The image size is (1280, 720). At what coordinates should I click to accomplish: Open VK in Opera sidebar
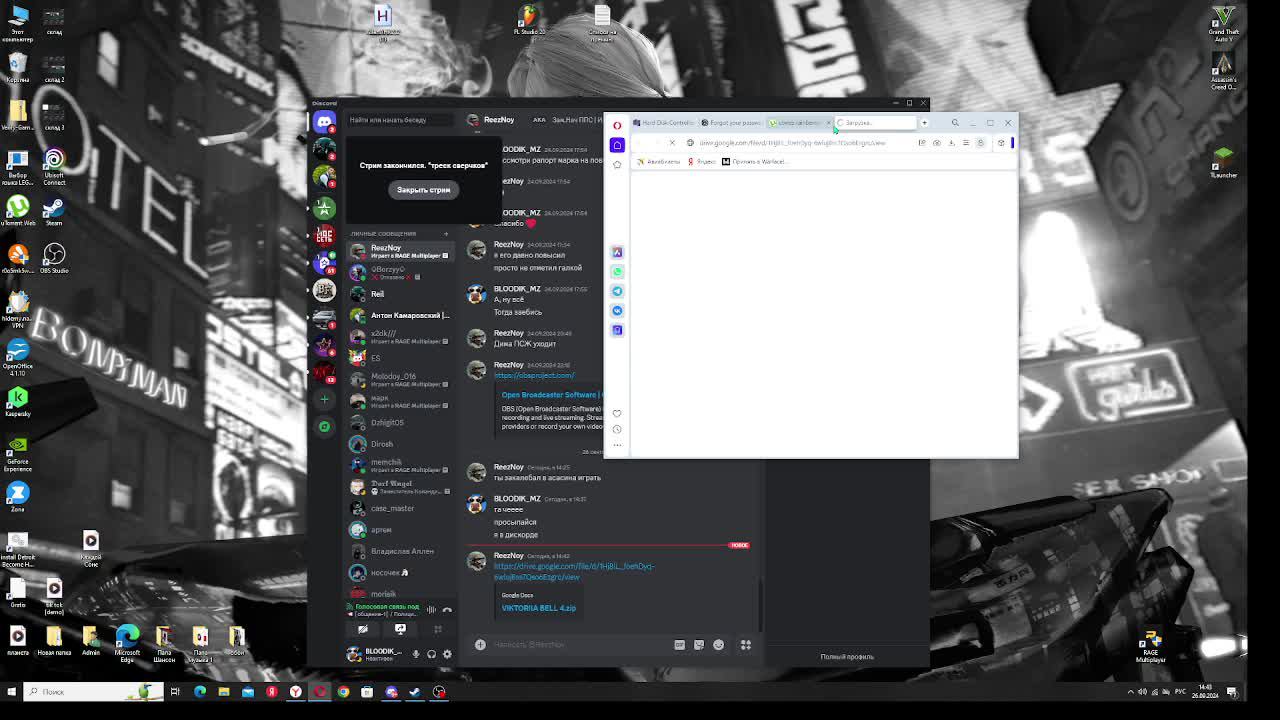click(617, 310)
